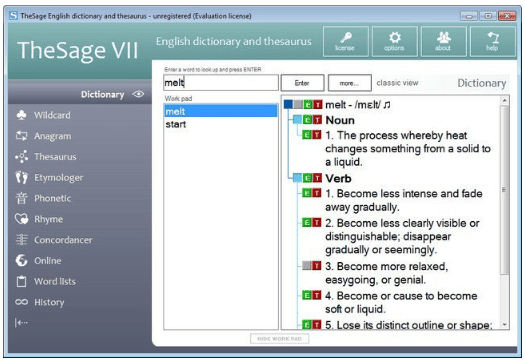Image resolution: width=525 pixels, height=360 pixels.
Task: Collapse the melt root node dark blue box
Action: pos(288,104)
